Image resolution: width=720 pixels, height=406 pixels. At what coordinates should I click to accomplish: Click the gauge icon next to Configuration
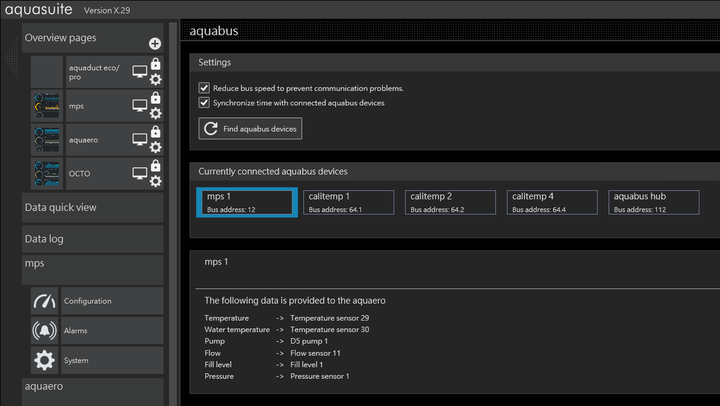[x=45, y=301]
